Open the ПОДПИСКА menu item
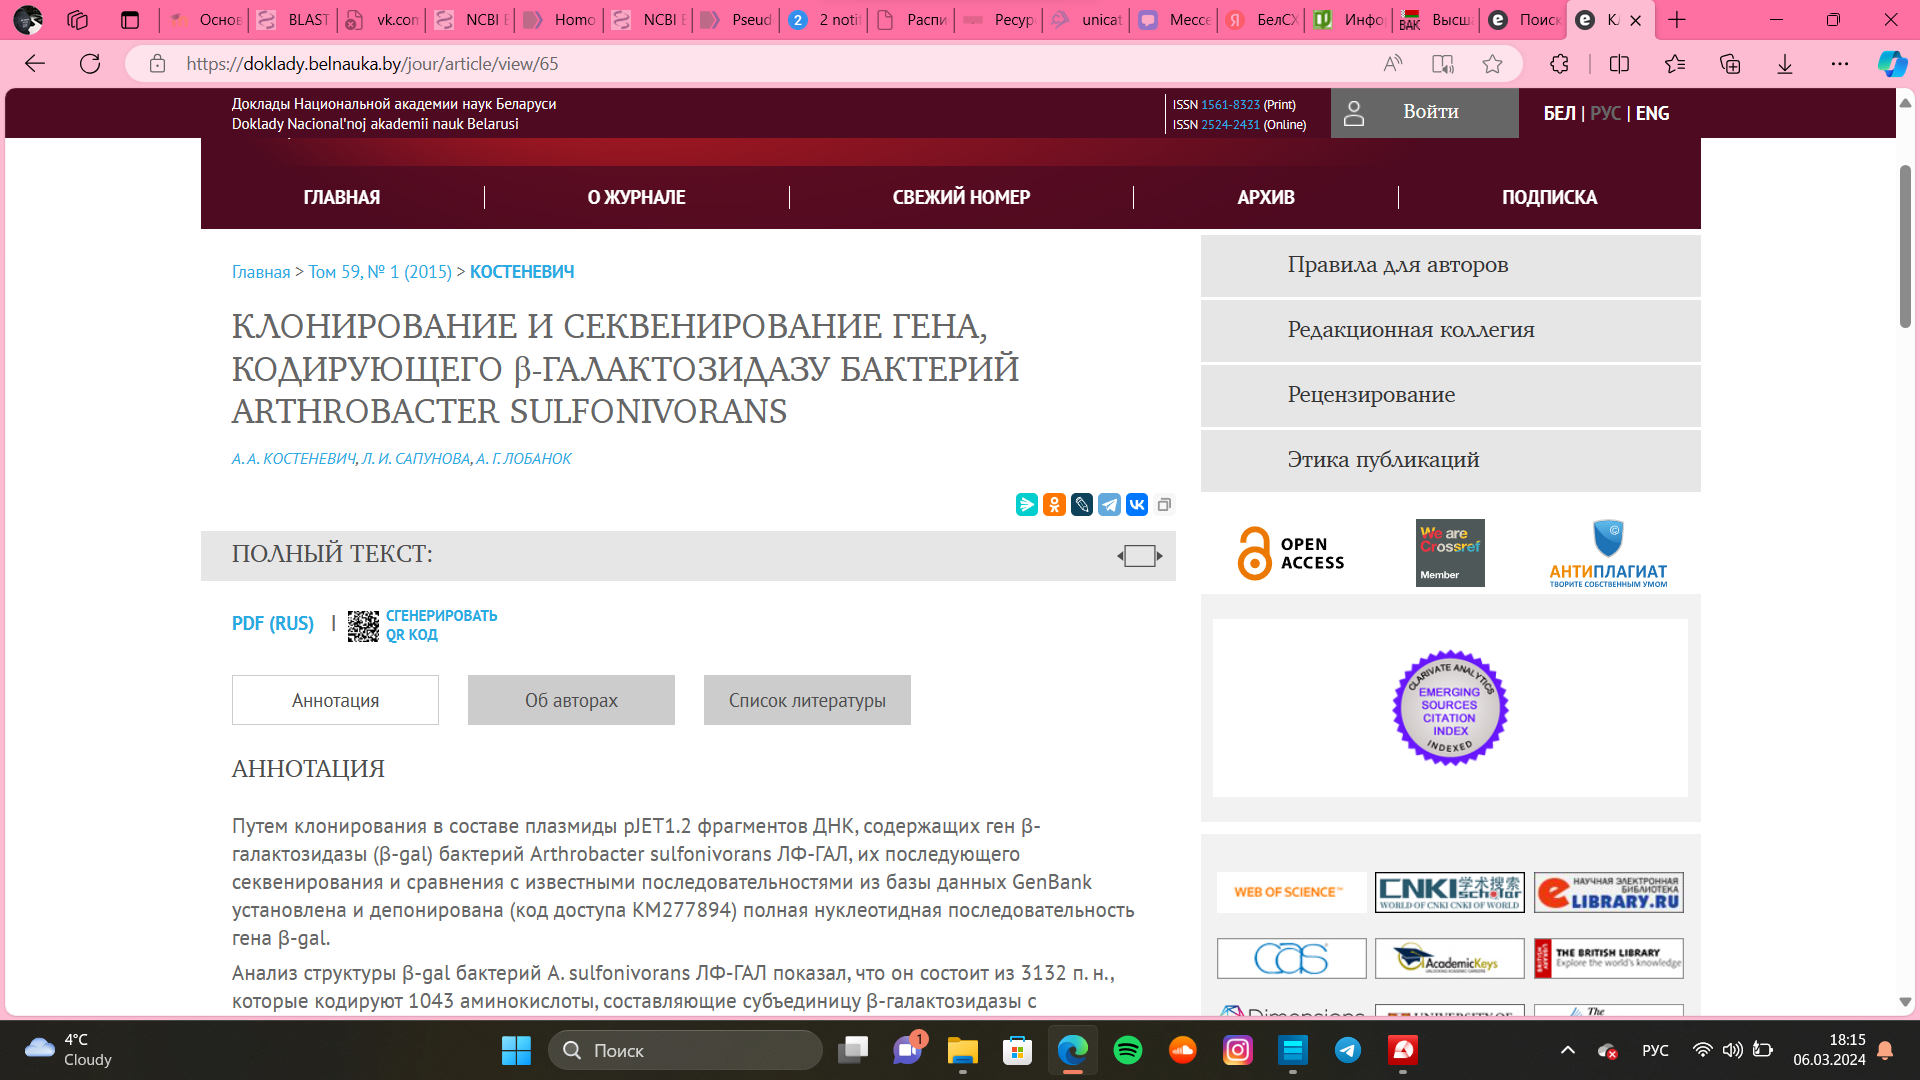The width and height of the screenshot is (1920, 1080). point(1549,197)
